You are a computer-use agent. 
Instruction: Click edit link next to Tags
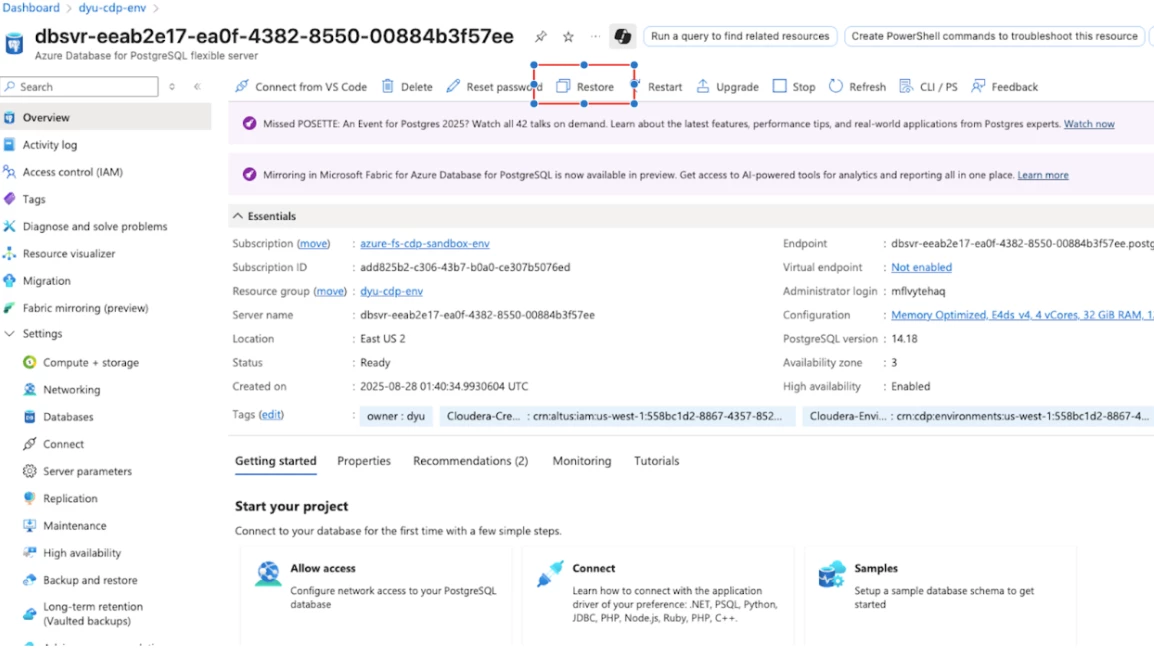[271, 415]
